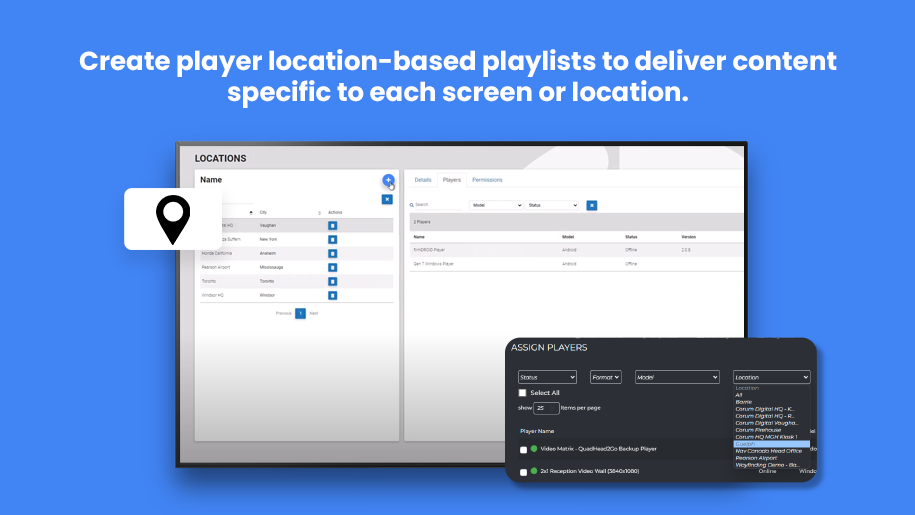Check the Select All checkbox
This screenshot has width=915, height=515.
click(522, 393)
